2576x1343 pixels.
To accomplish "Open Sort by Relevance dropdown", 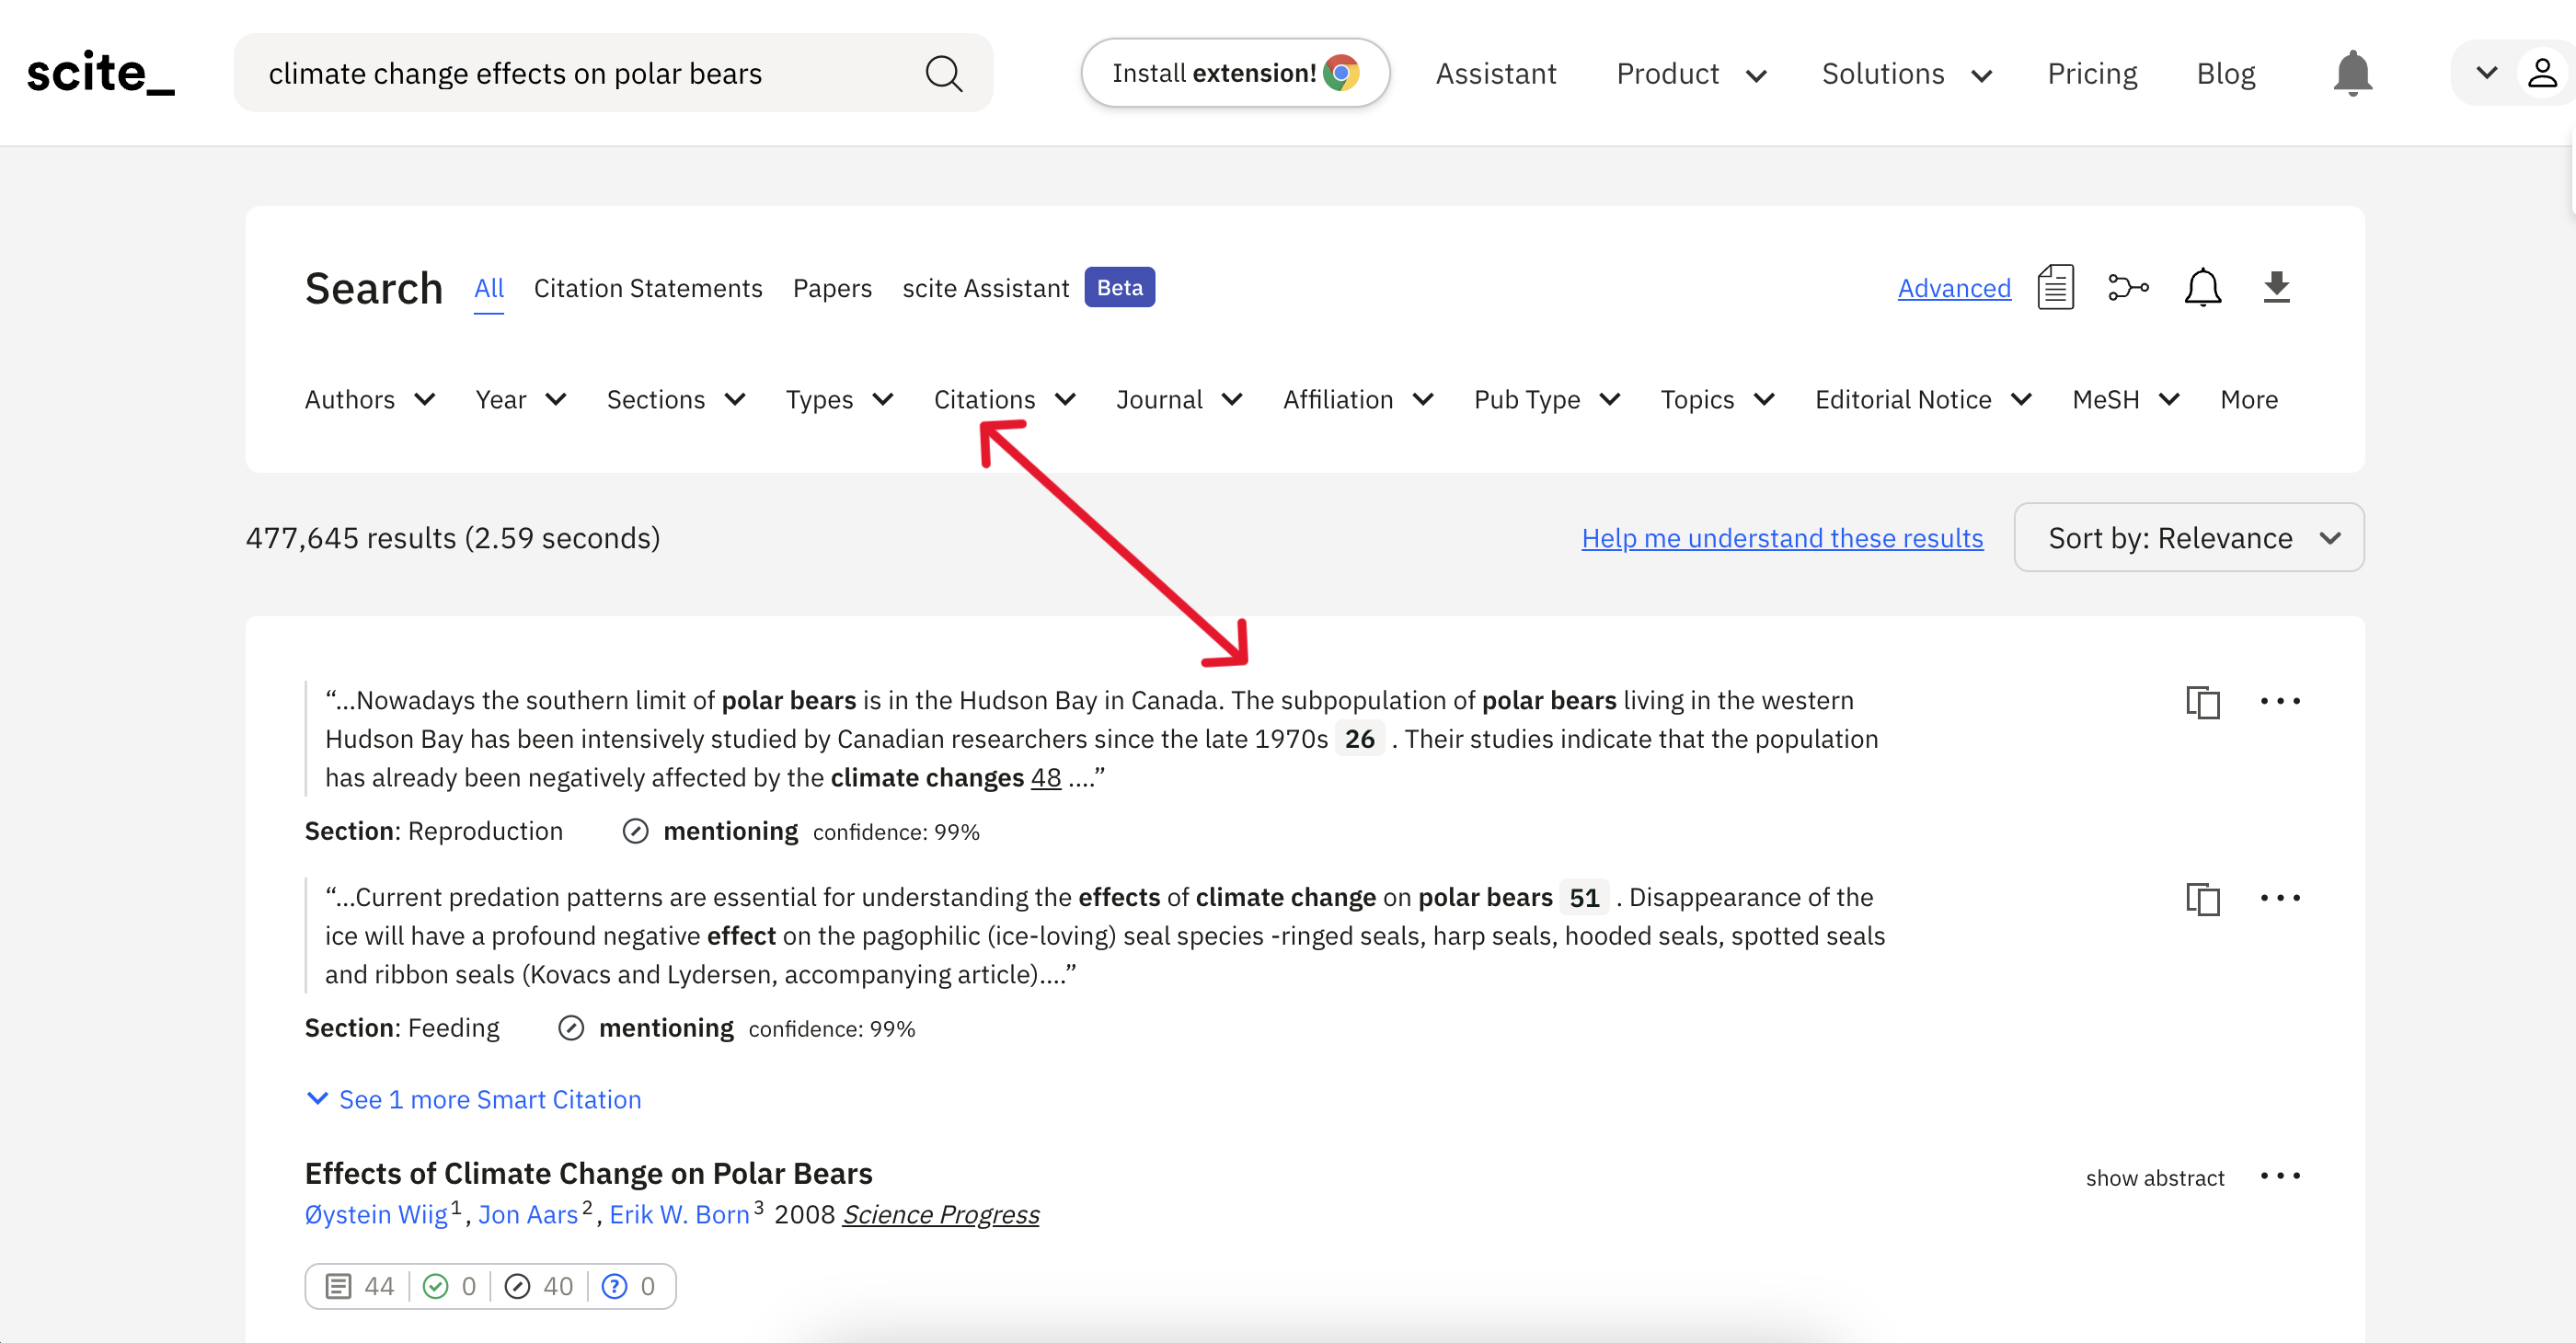I will (x=2188, y=538).
